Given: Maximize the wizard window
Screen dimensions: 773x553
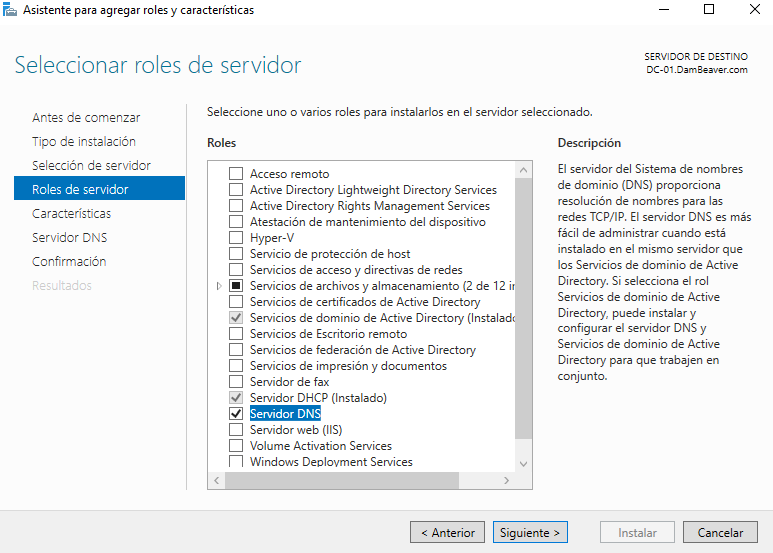Looking at the screenshot, I should pos(709,9).
